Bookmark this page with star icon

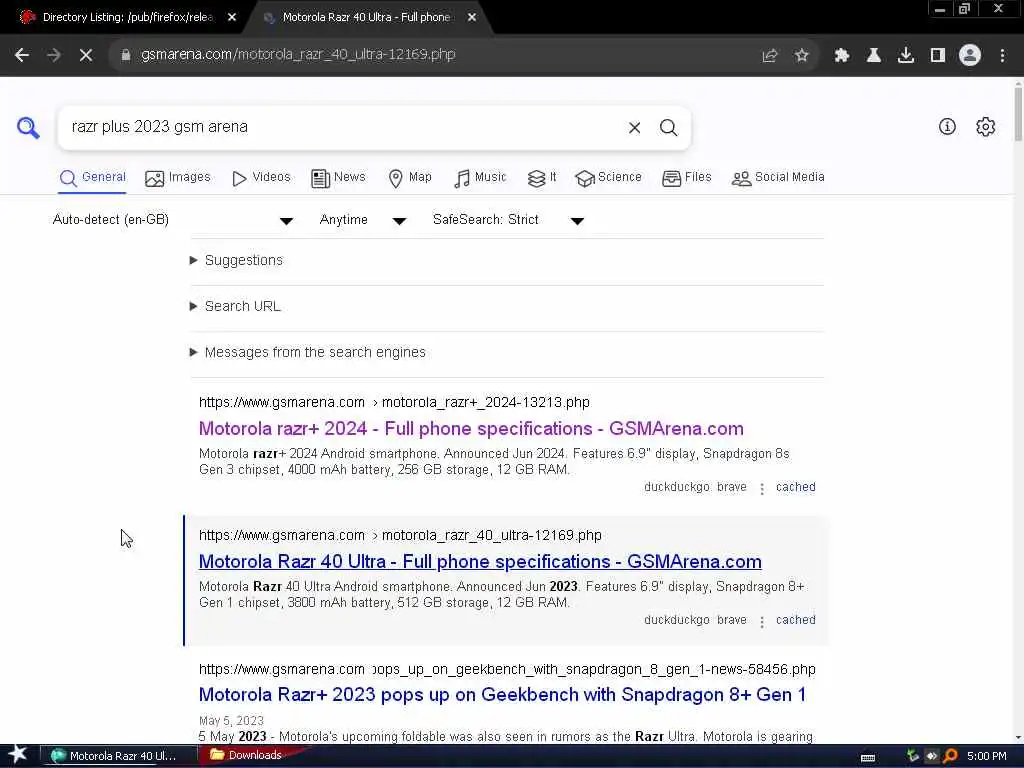(x=801, y=55)
